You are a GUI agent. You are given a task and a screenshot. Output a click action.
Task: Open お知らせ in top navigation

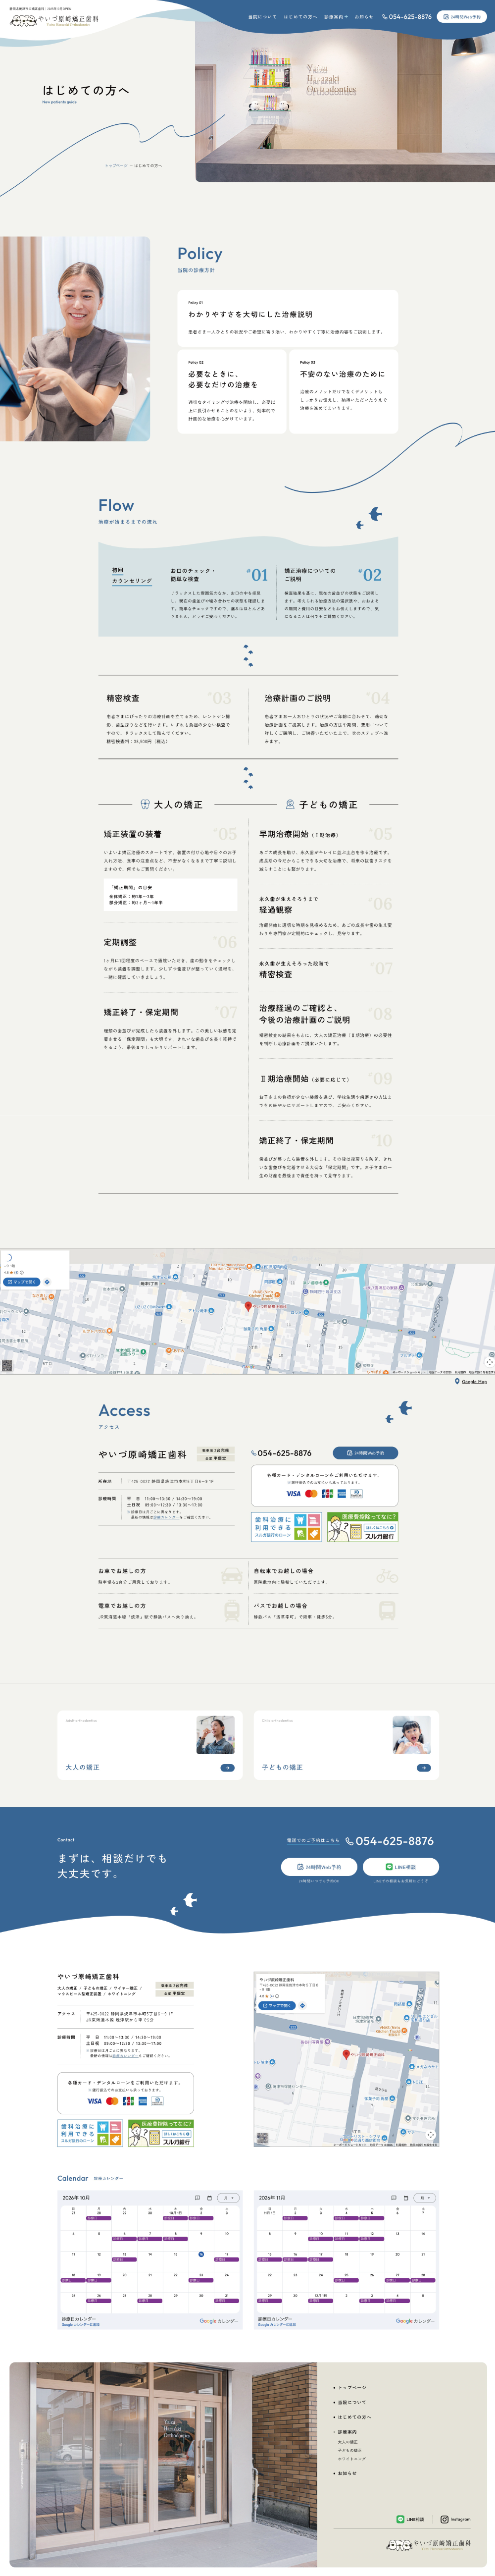[364, 17]
